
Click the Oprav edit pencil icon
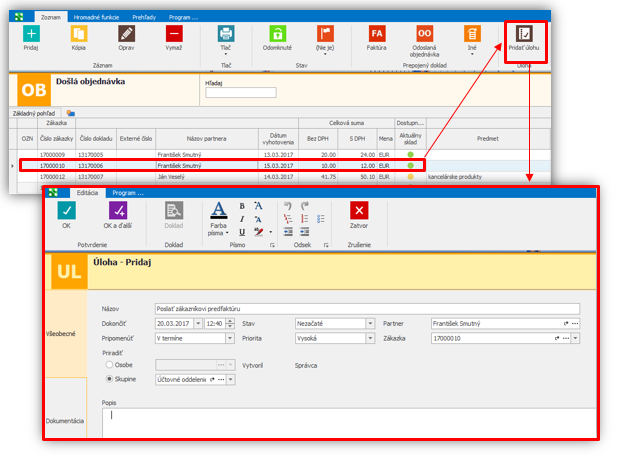(126, 34)
